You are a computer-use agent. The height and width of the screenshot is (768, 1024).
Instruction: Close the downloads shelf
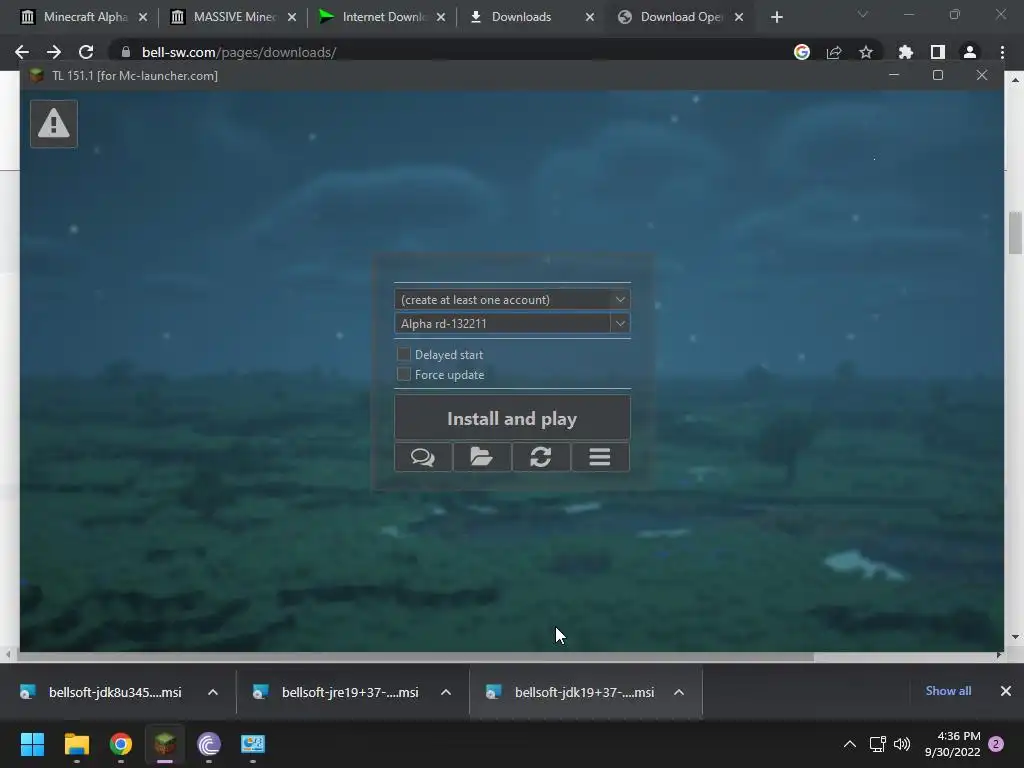coord(1006,691)
